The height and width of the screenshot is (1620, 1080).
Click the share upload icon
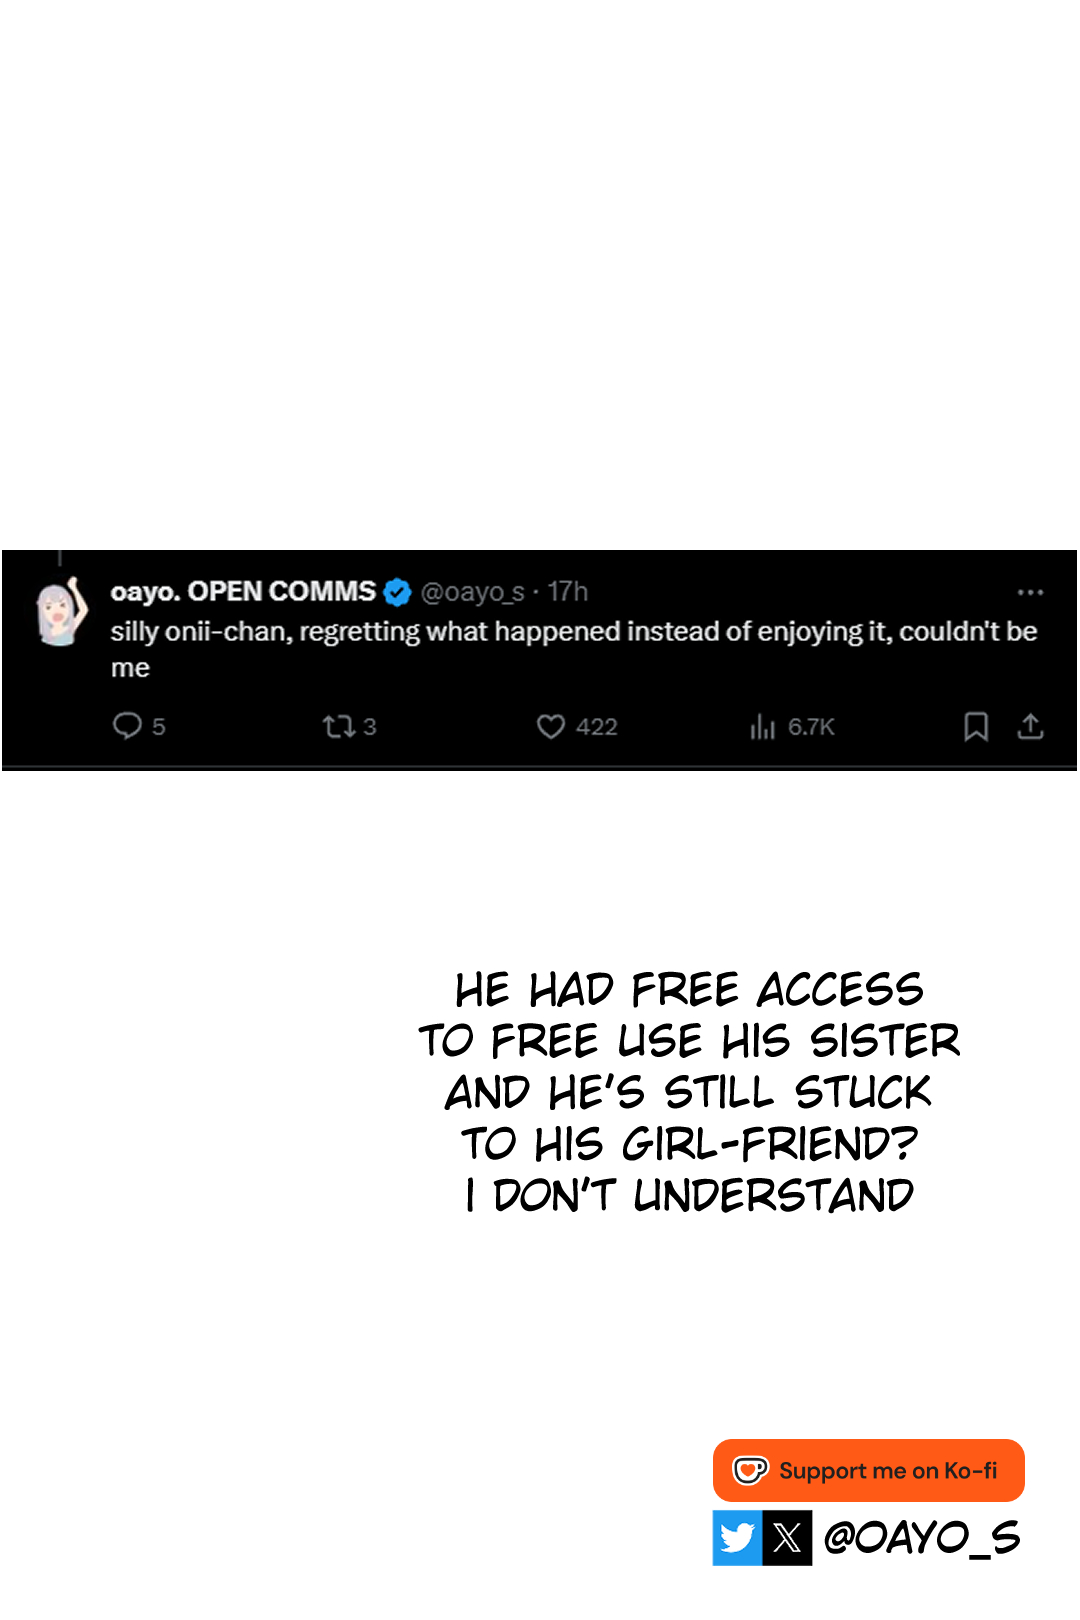tap(1030, 726)
